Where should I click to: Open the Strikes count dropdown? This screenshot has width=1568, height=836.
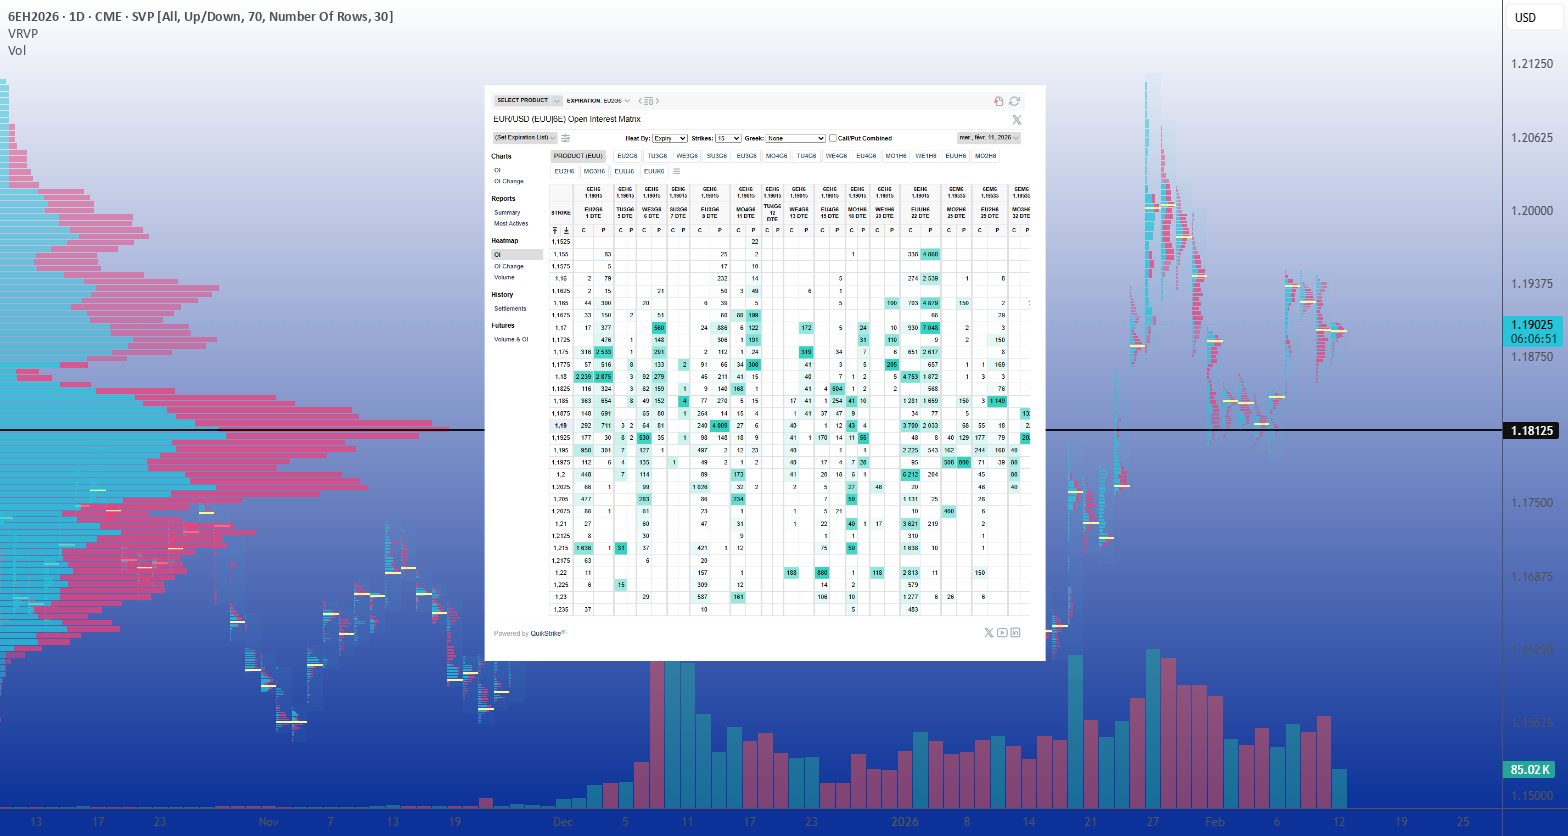[728, 138]
